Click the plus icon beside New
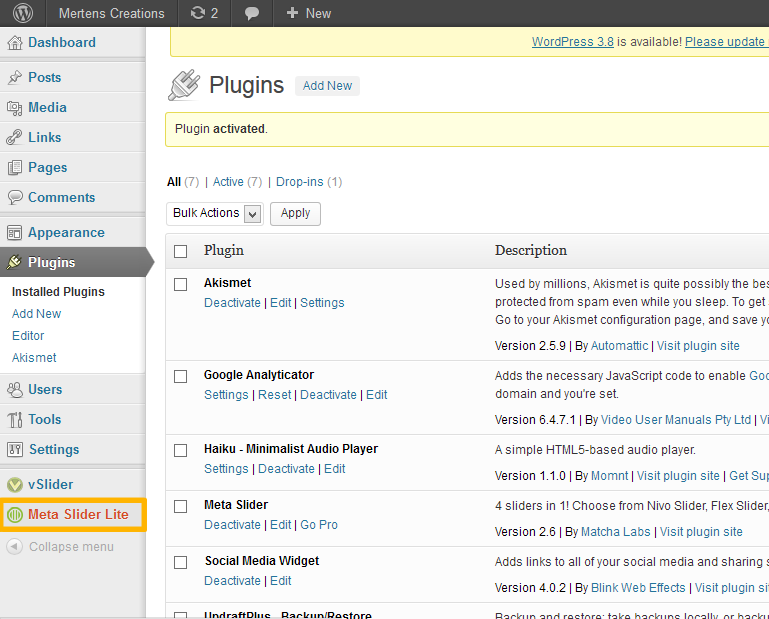The height and width of the screenshot is (619, 769). point(292,13)
